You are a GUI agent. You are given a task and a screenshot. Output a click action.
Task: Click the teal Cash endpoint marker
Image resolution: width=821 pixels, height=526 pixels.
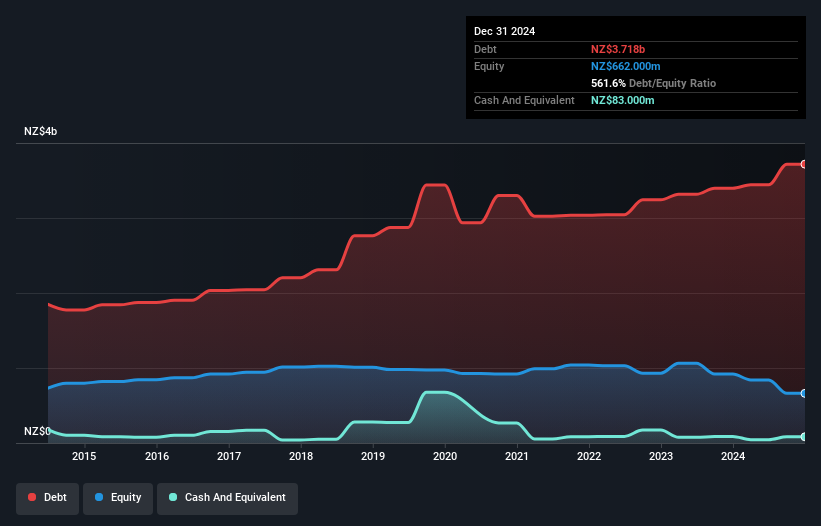804,437
